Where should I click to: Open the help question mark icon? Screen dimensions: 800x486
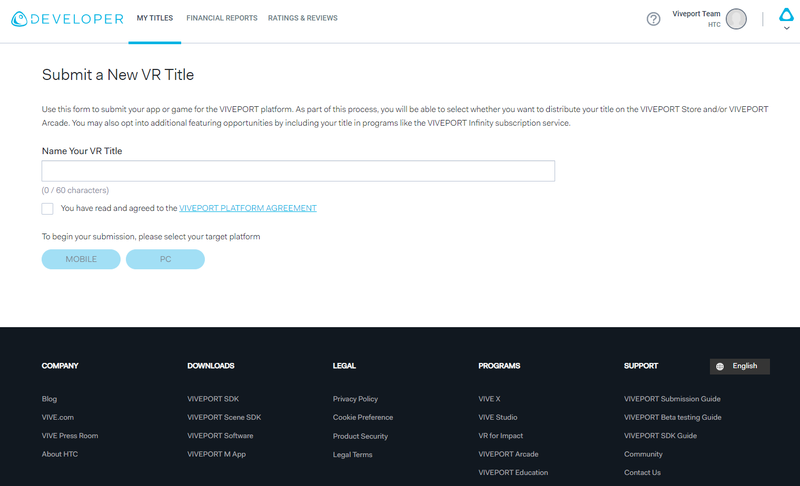pos(653,19)
